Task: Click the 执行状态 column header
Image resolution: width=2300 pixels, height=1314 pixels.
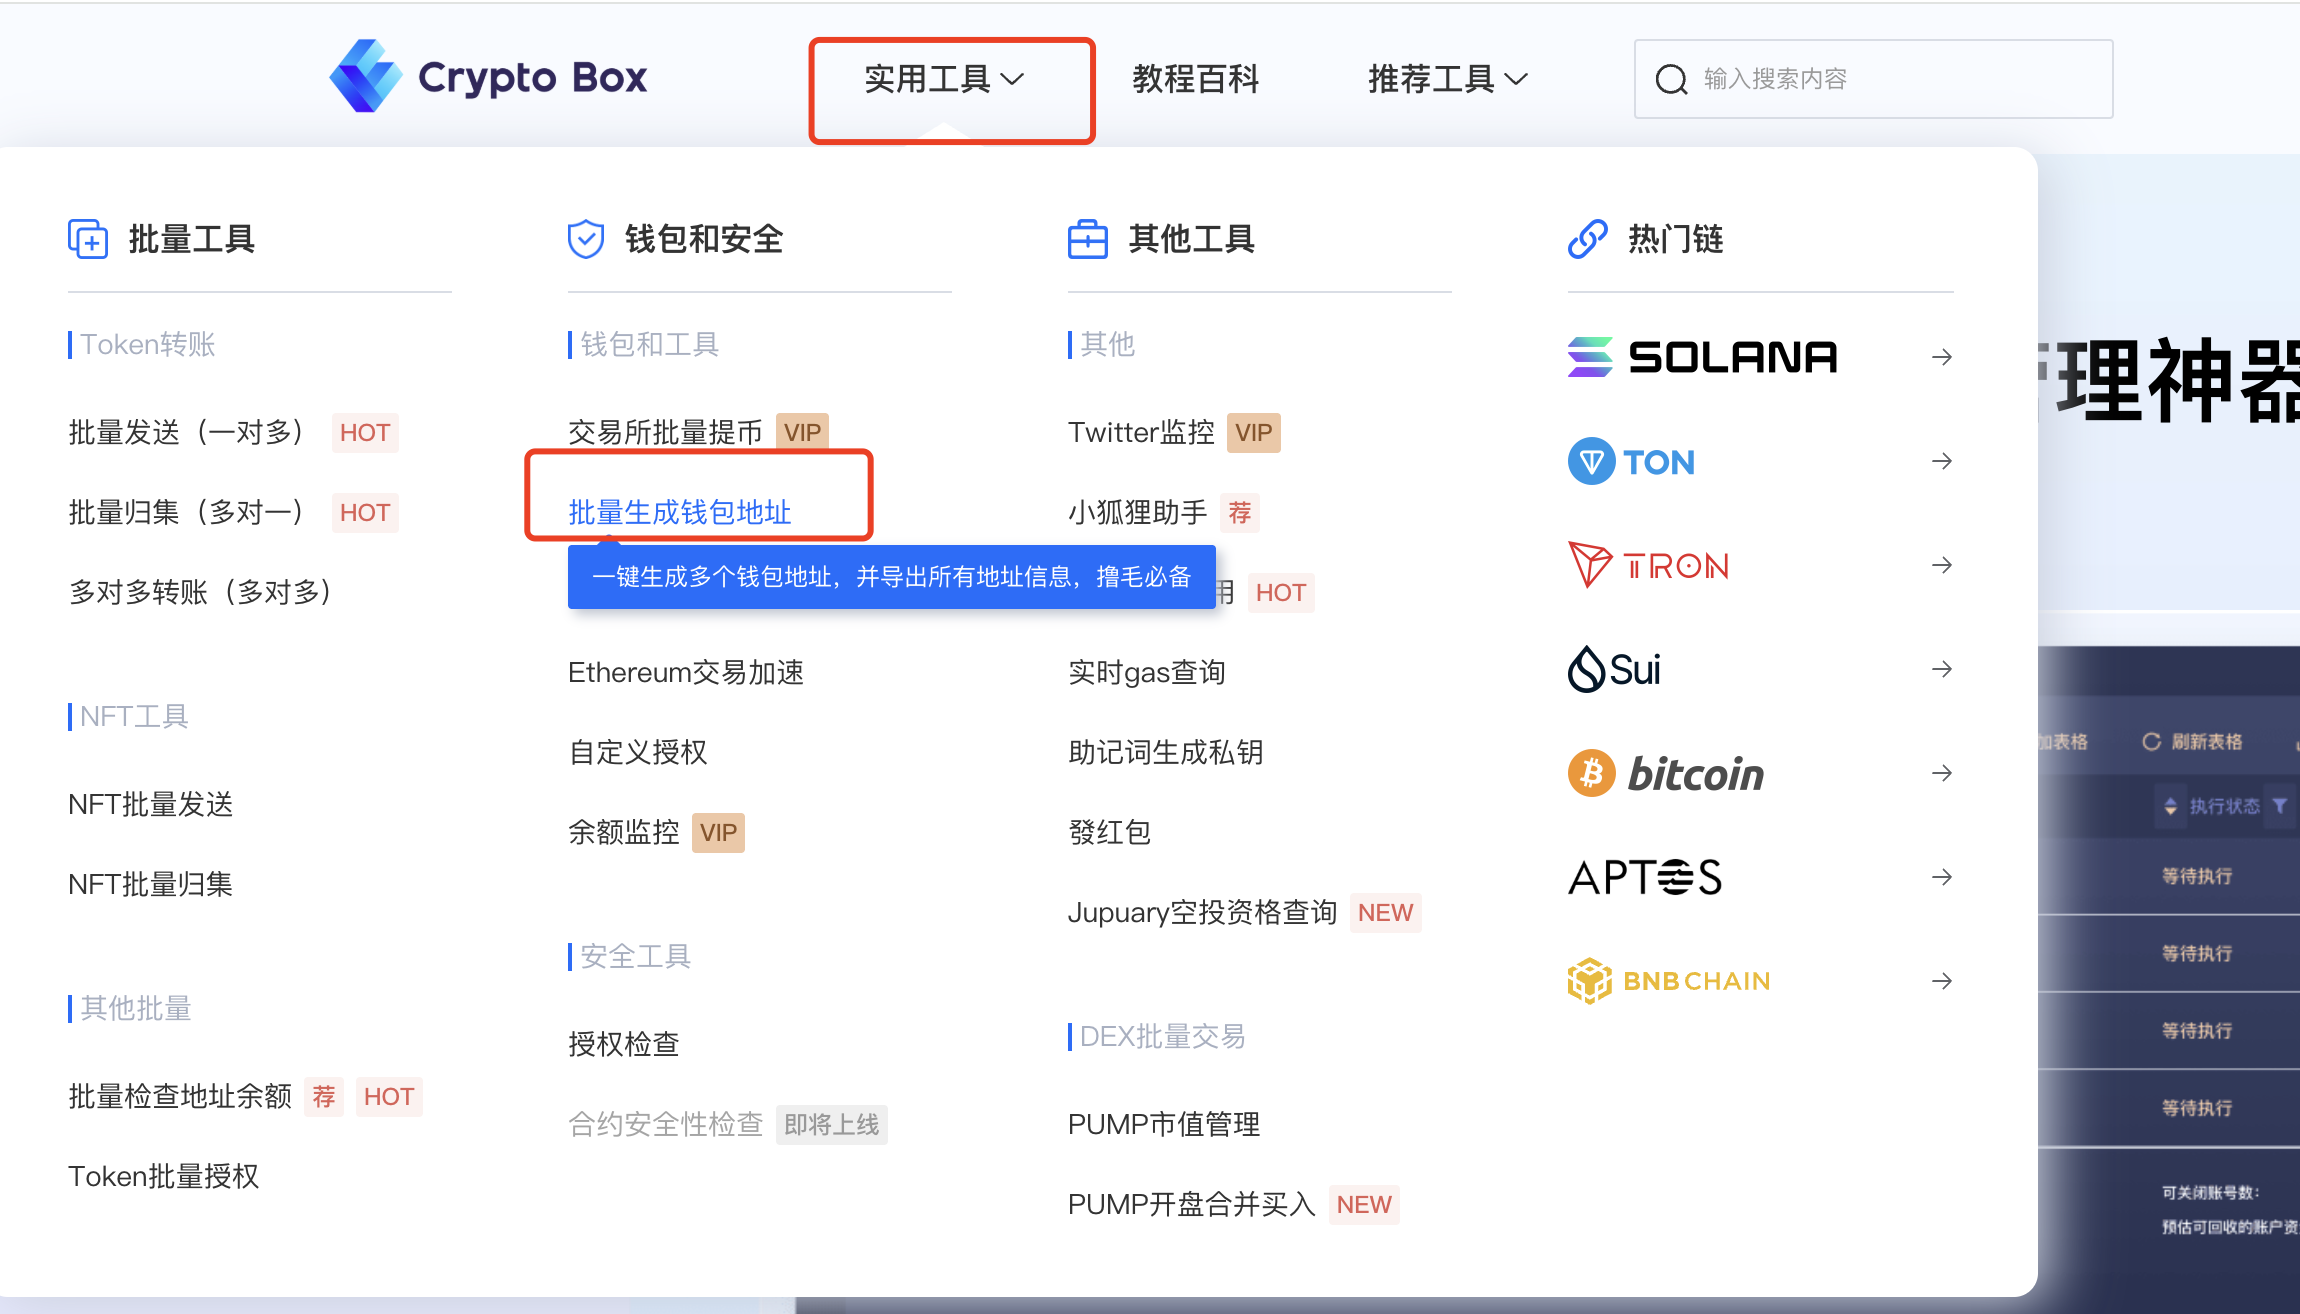Action: point(2224,806)
